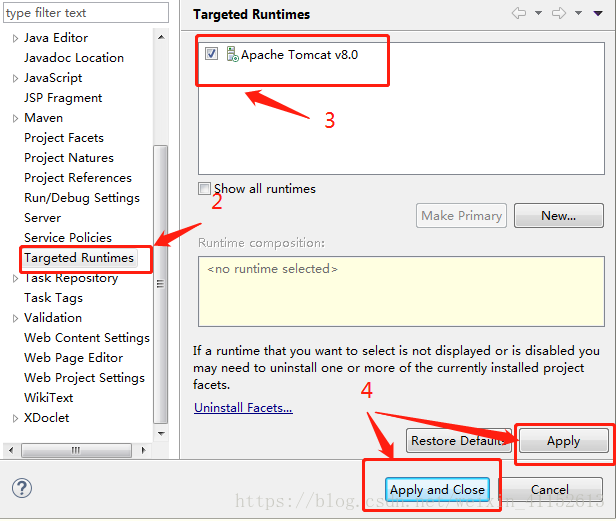Image resolution: width=616 pixels, height=521 pixels.
Task: Click Restore Defaults button
Action: [459, 440]
